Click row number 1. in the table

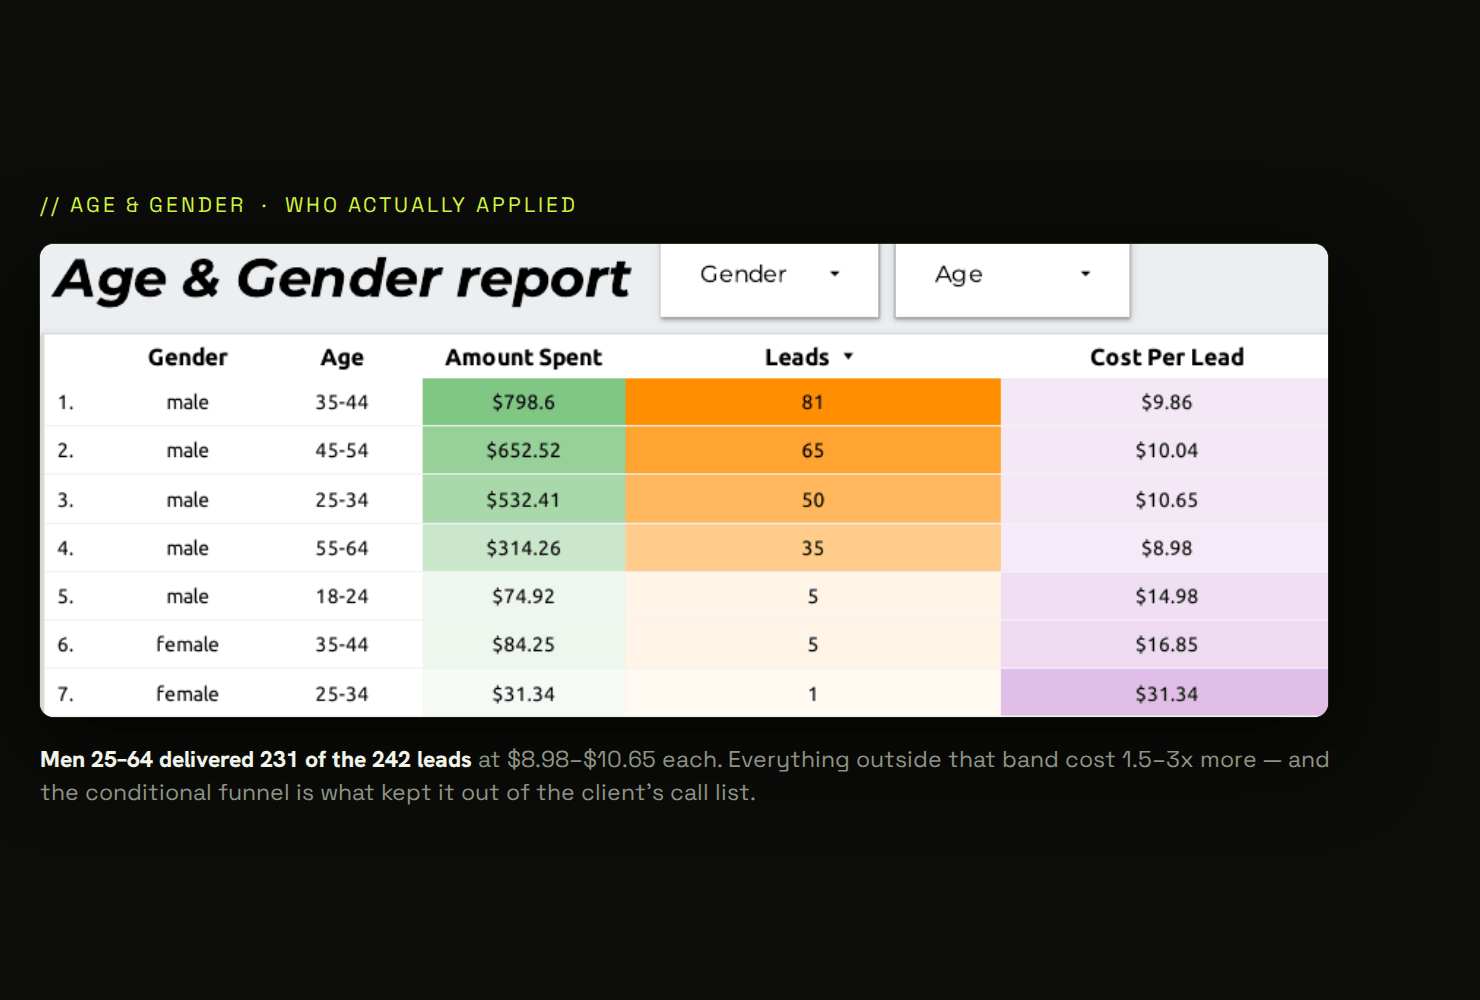(66, 402)
